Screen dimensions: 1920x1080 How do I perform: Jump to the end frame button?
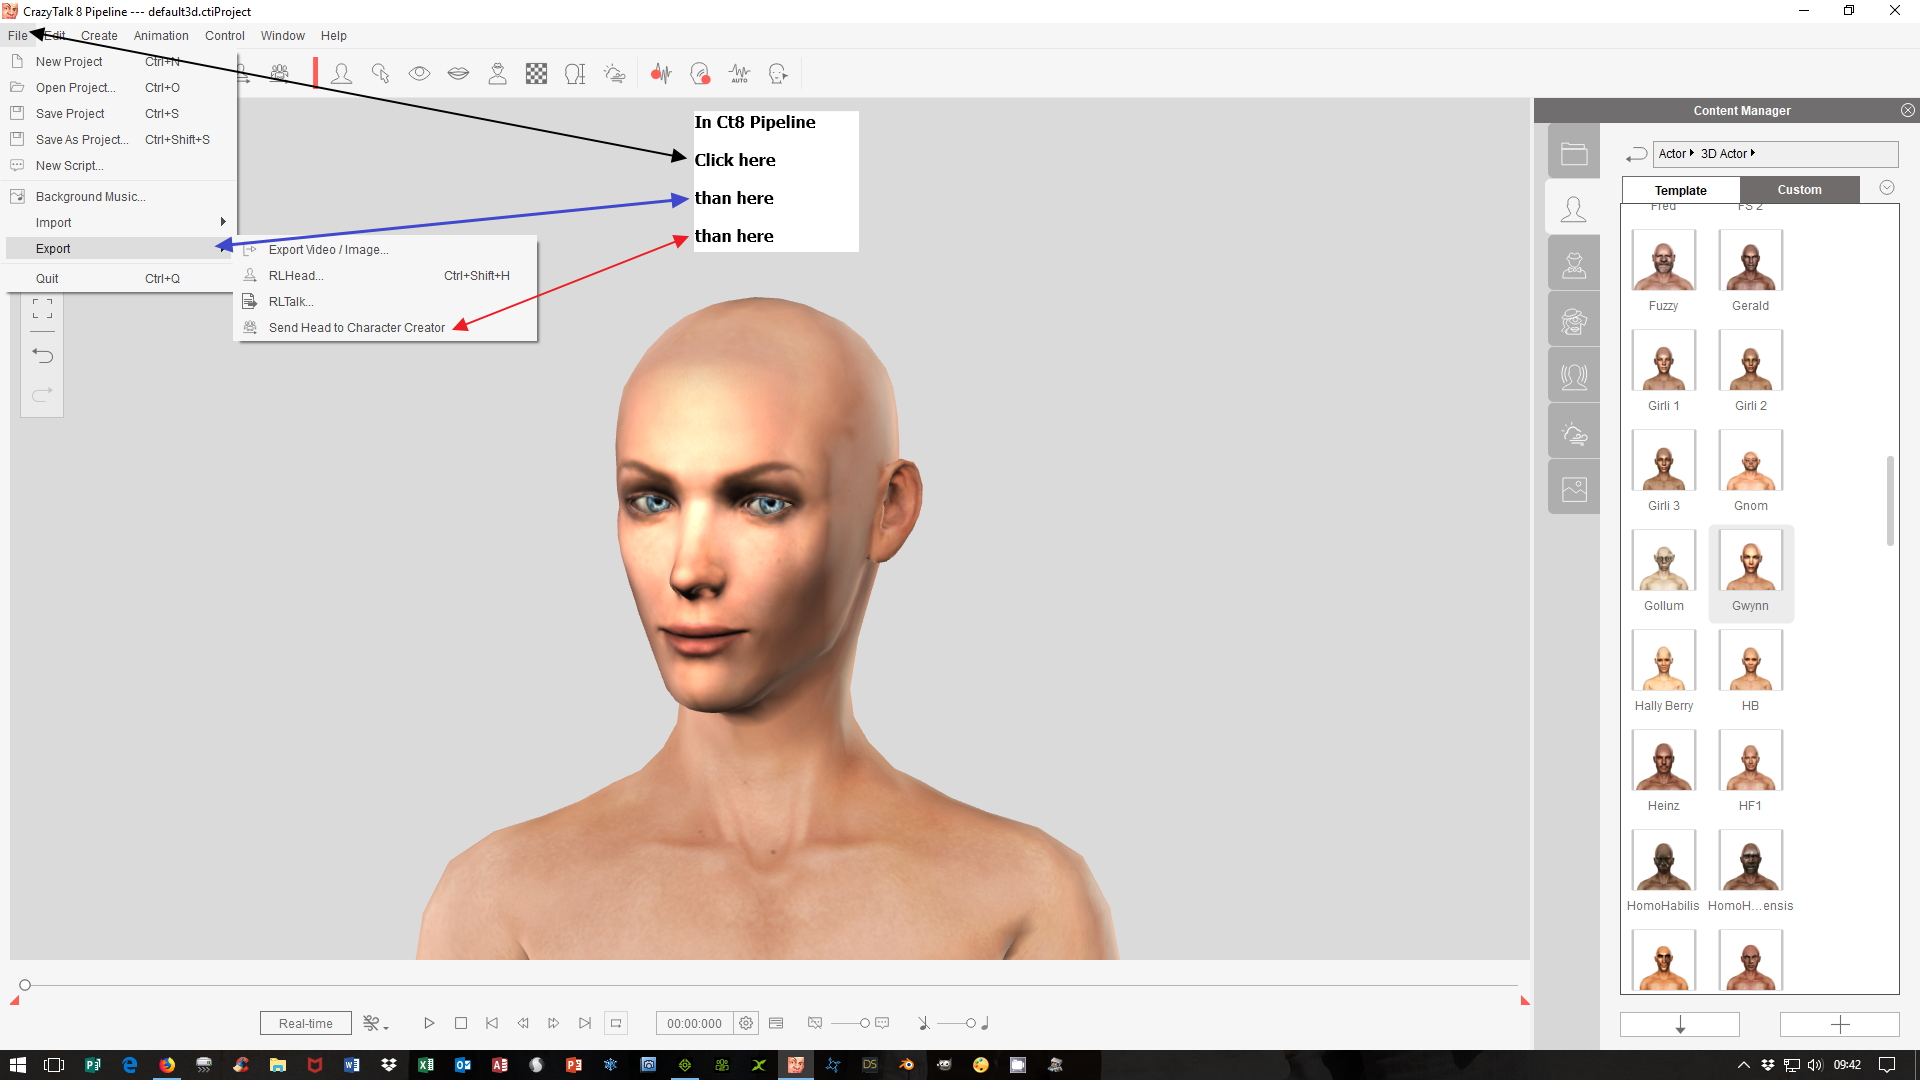[x=585, y=1023]
